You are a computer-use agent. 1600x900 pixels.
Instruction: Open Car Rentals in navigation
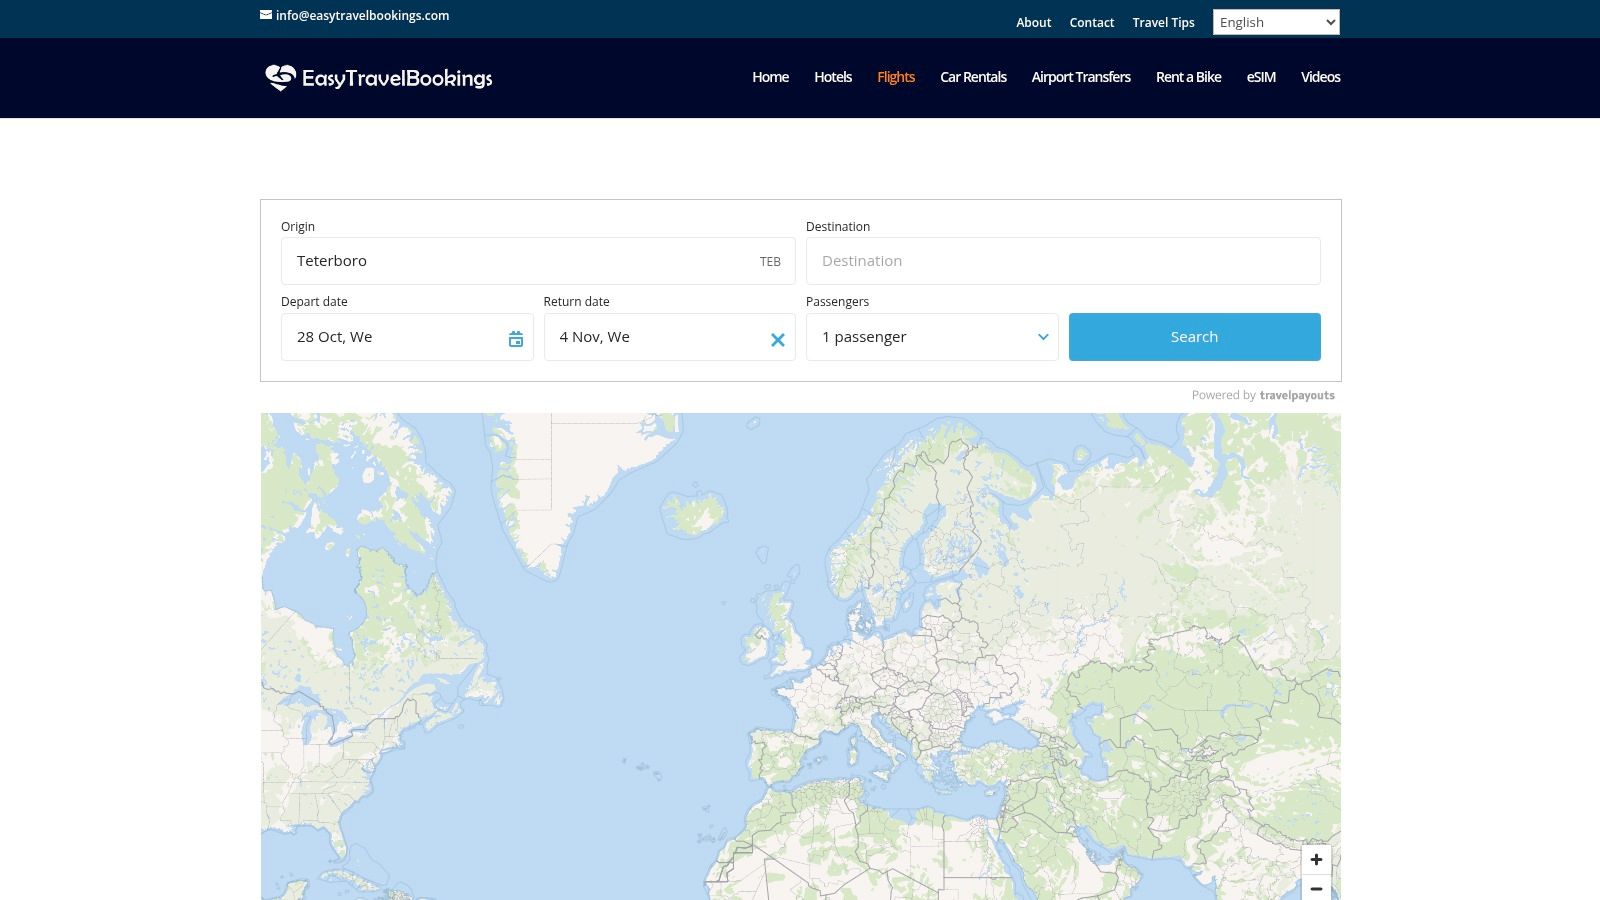coord(973,77)
